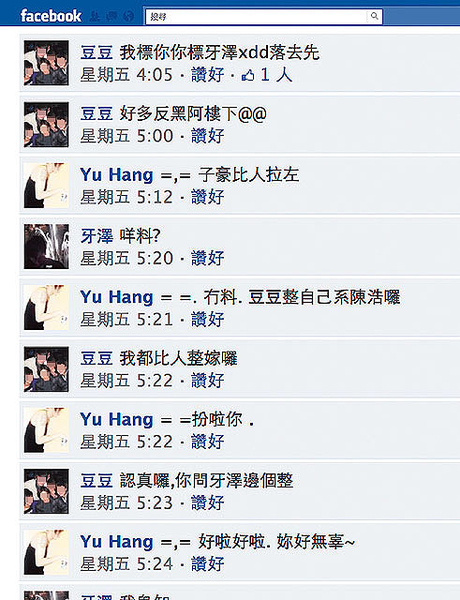
Task: Like the 5:24 comment via 讚好
Action: pos(207,564)
